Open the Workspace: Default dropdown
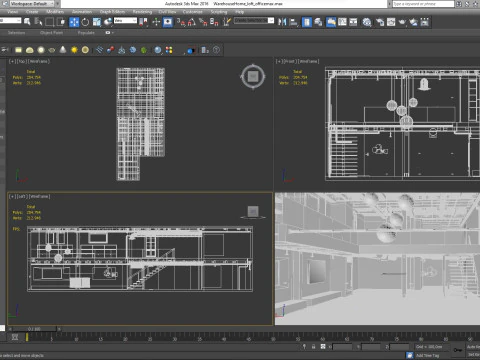This screenshot has height=360, width=480. pyautogui.click(x=33, y=4)
